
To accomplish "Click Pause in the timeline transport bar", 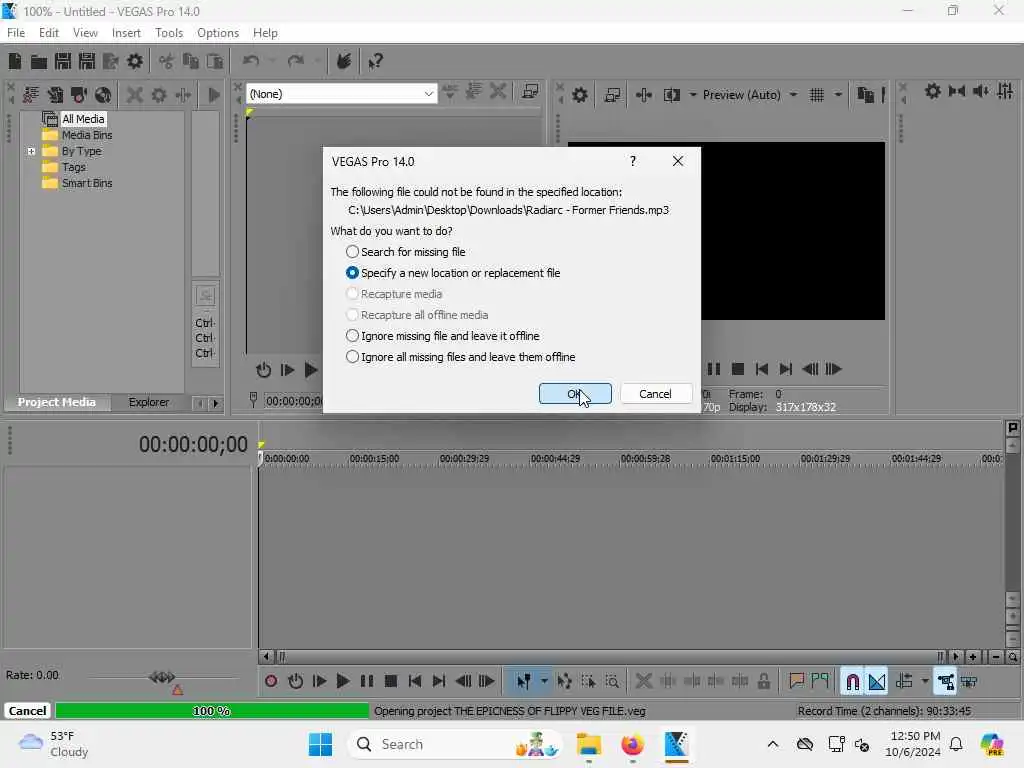I will pos(366,681).
